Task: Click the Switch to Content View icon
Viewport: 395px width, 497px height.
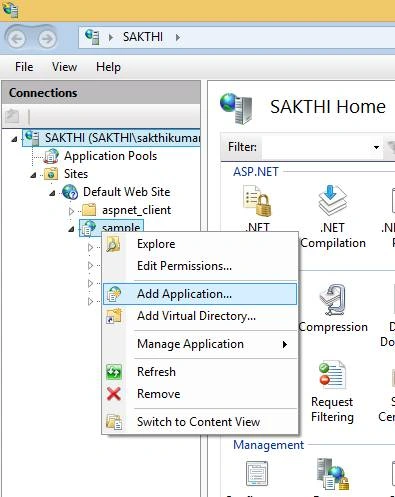Action: coord(114,422)
